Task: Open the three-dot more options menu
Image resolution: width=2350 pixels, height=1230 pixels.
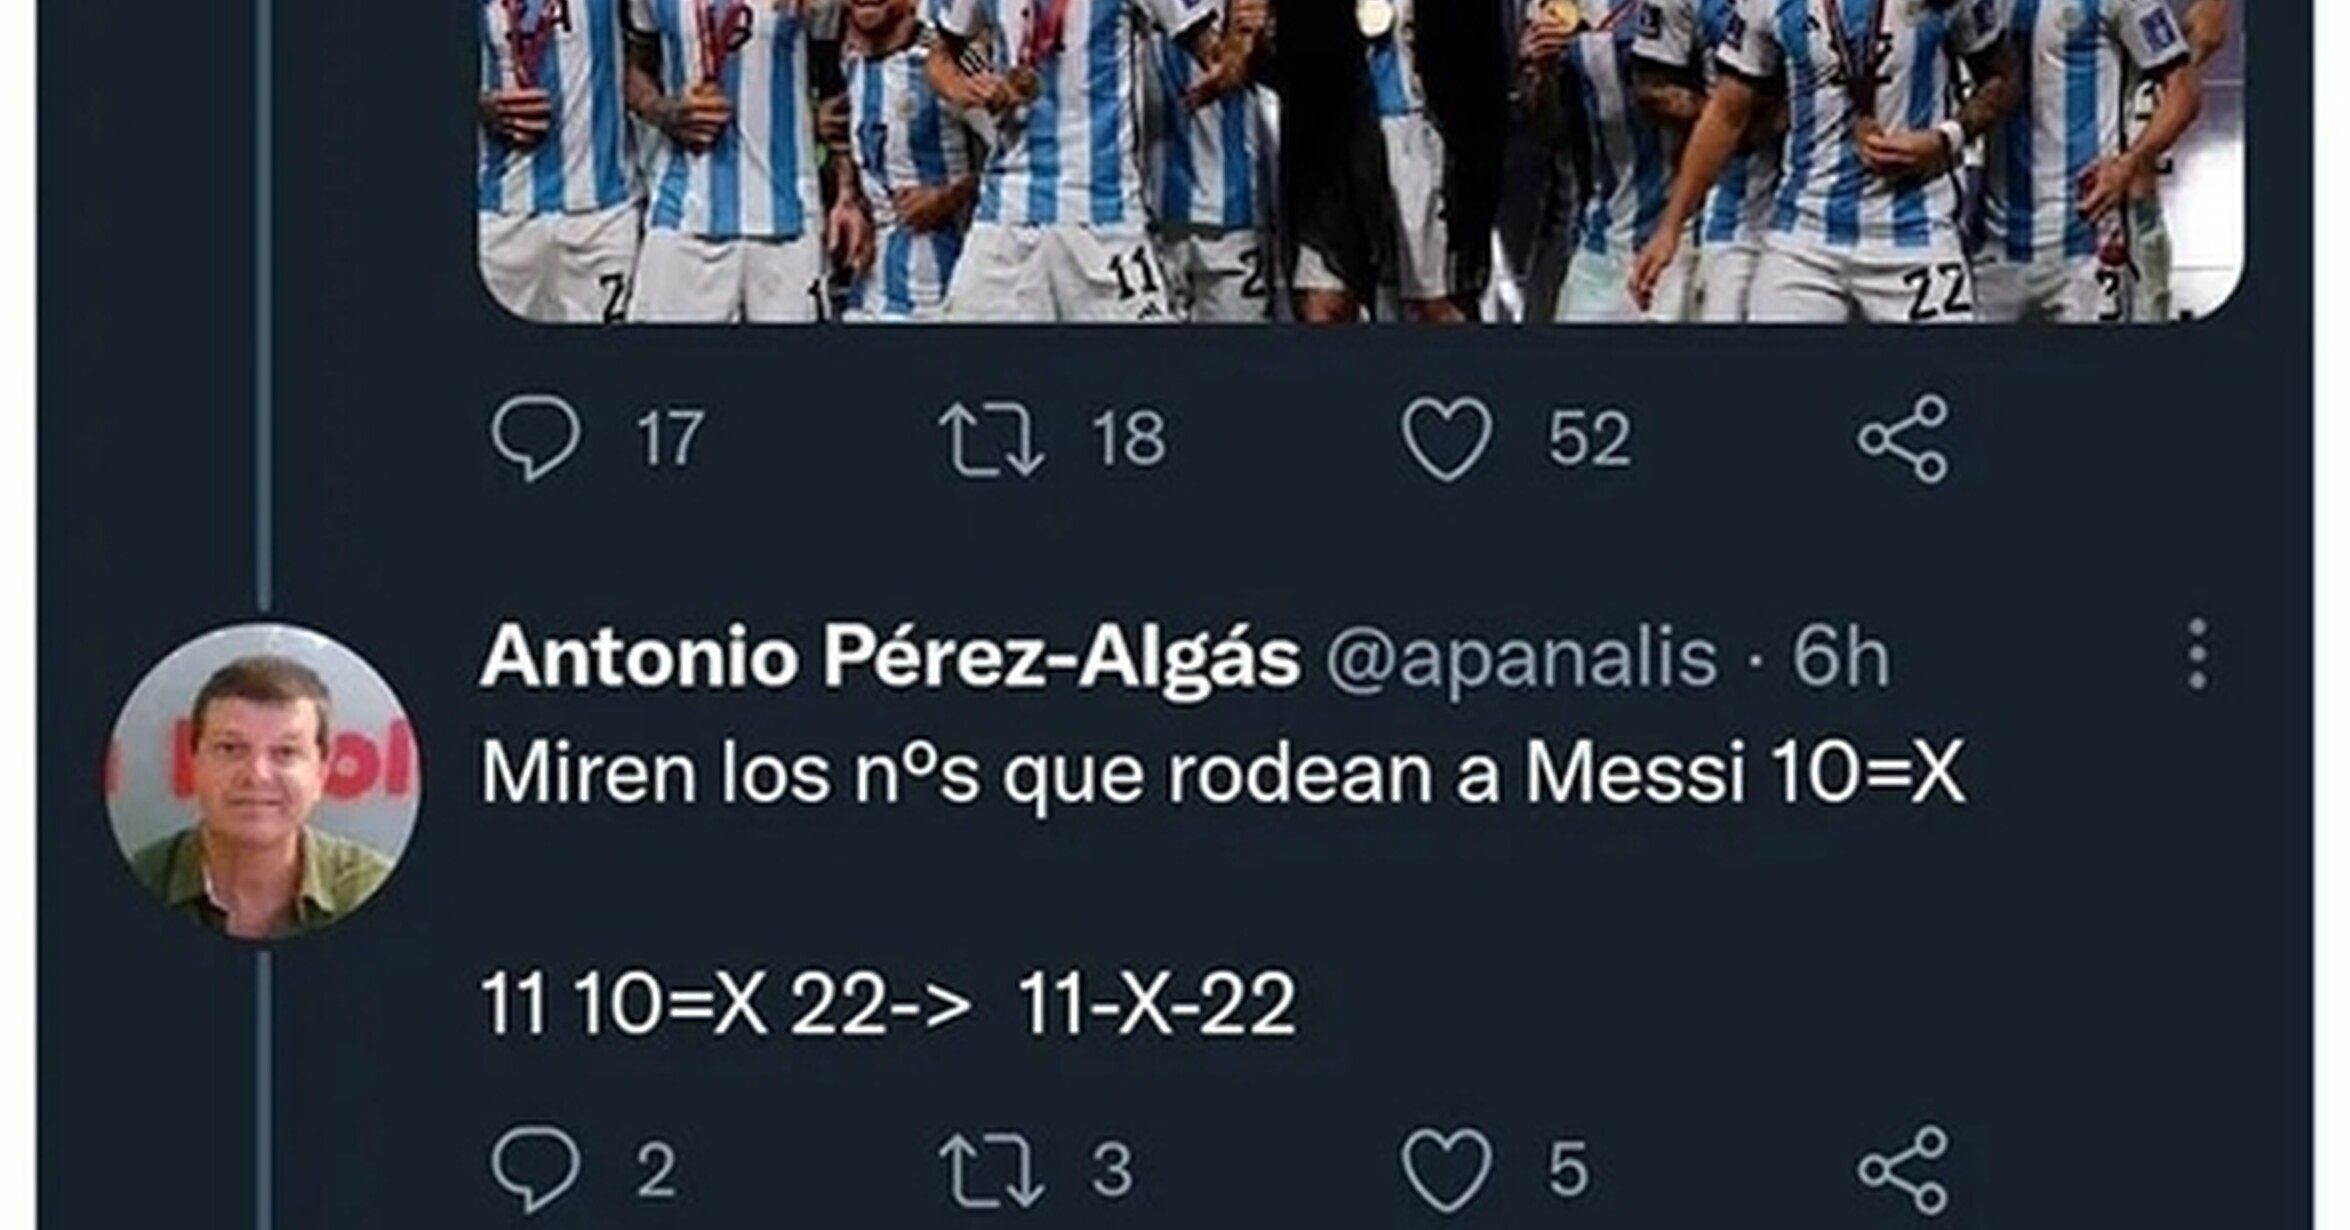Action: tap(2197, 655)
